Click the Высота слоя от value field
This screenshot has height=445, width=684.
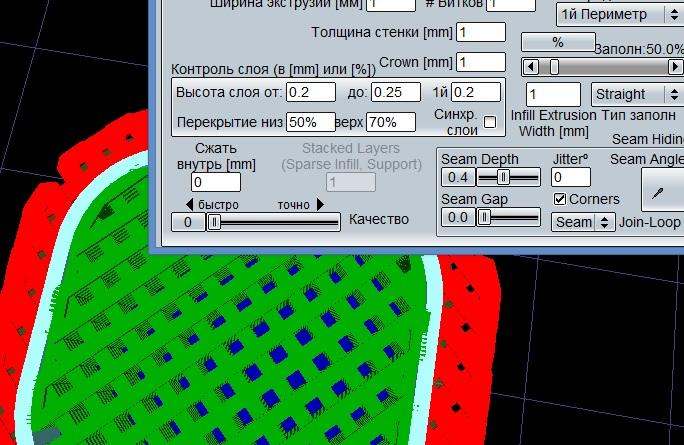coord(311,92)
